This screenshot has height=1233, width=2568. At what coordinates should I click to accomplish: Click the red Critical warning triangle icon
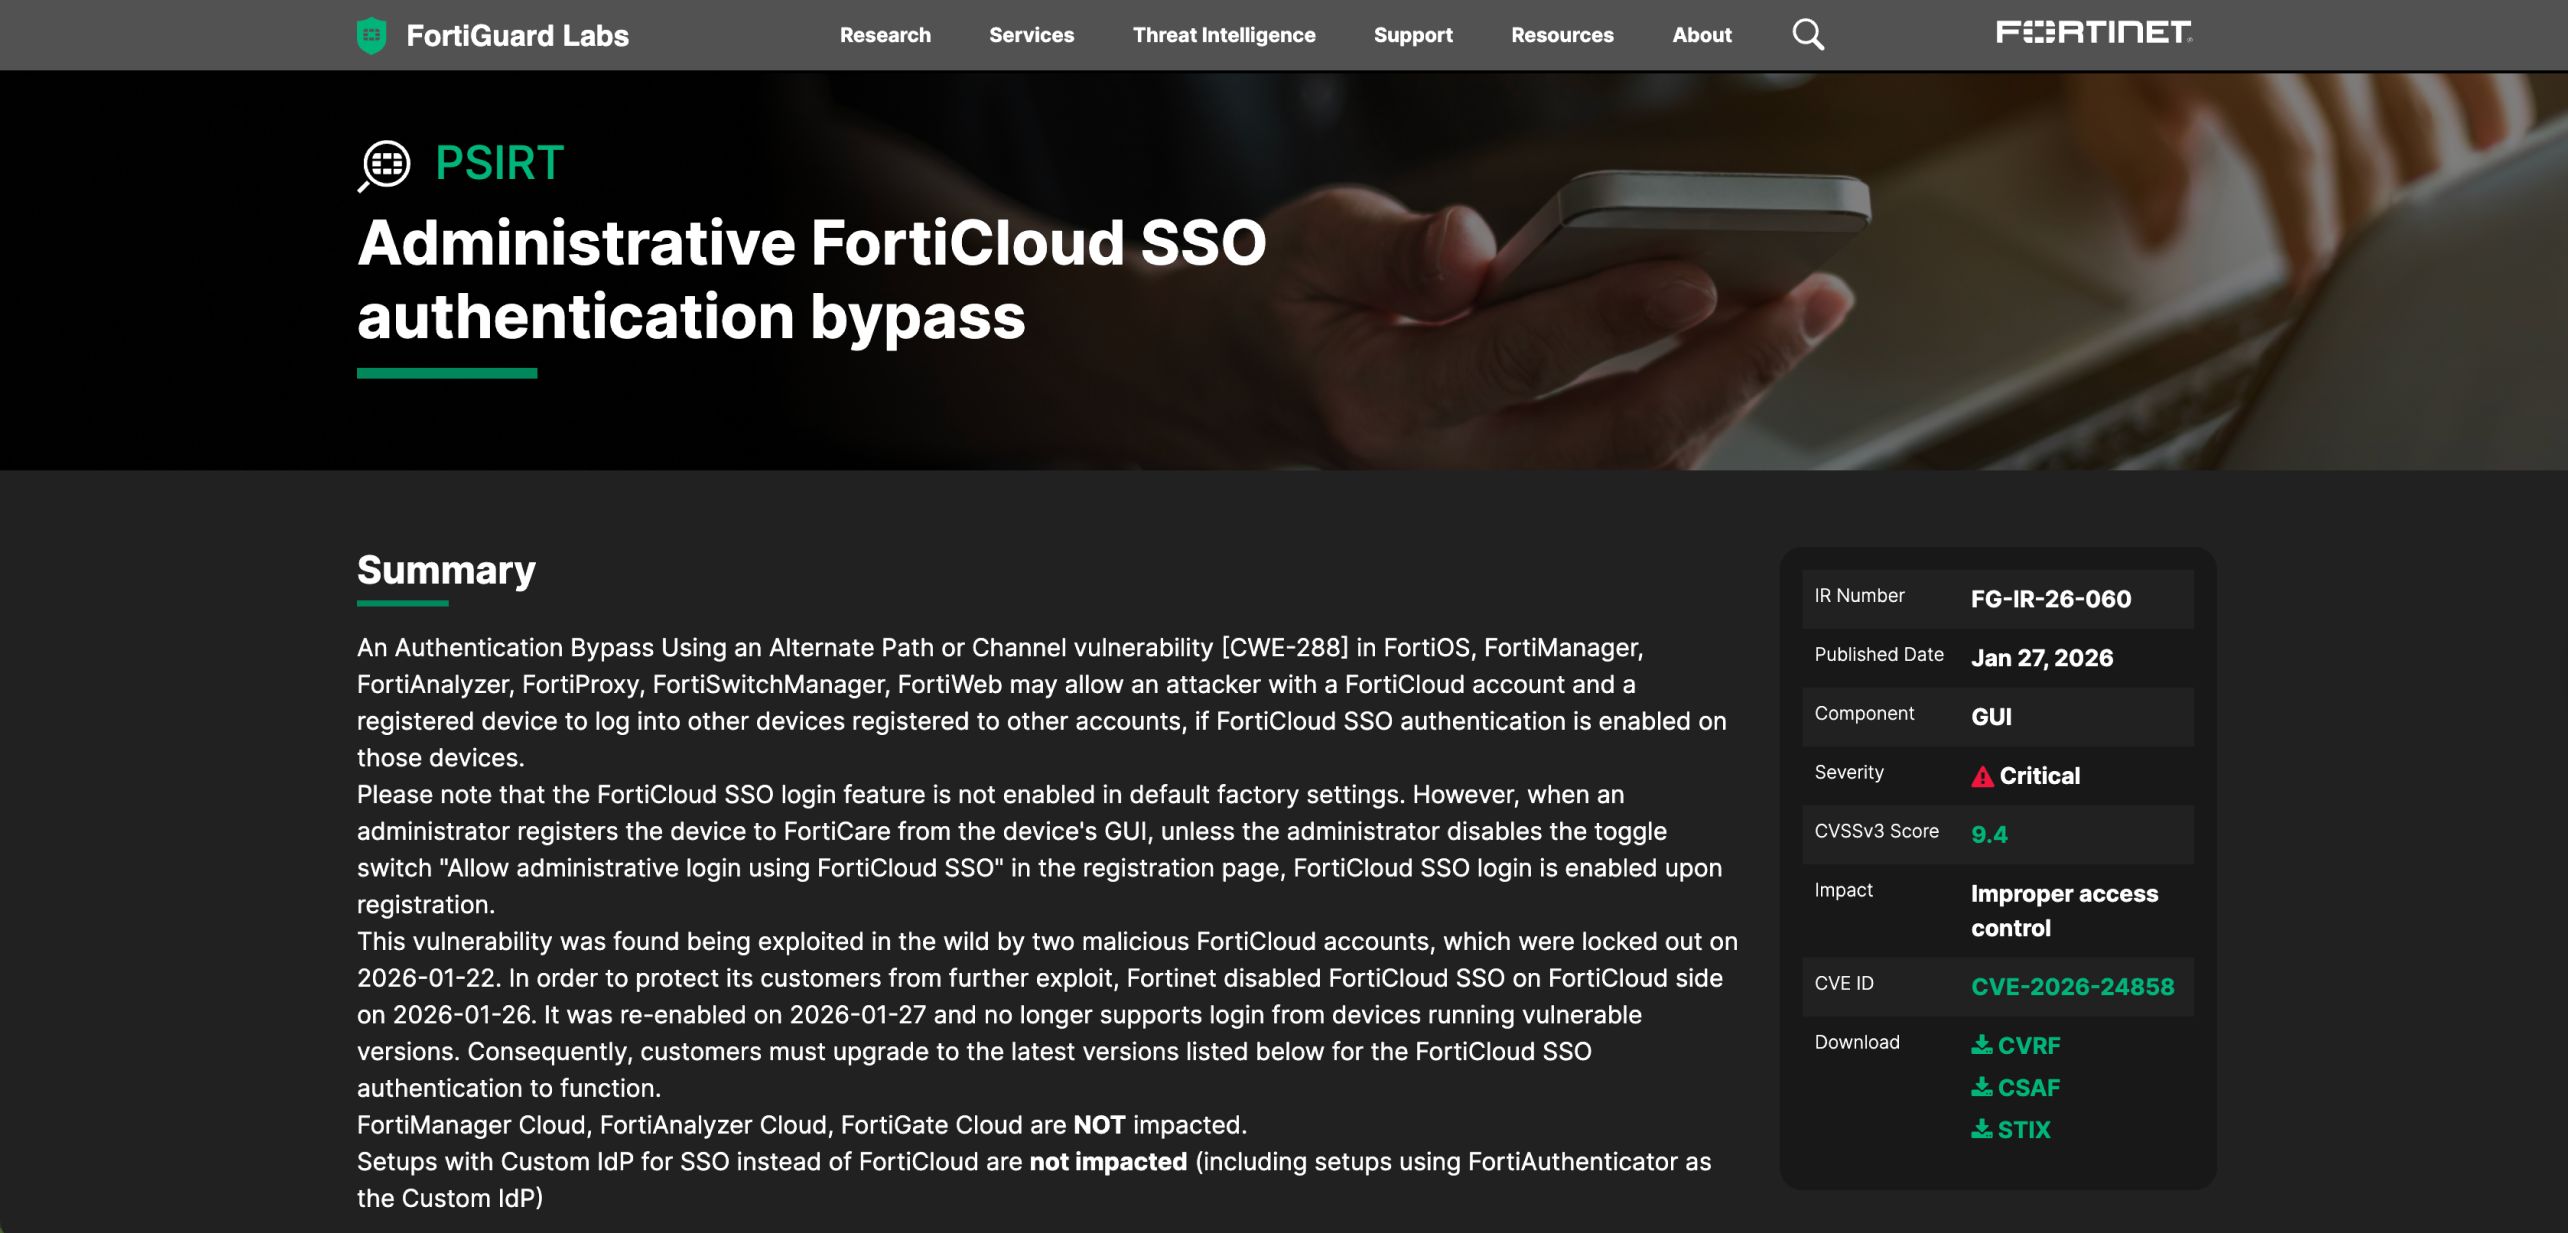[1982, 777]
